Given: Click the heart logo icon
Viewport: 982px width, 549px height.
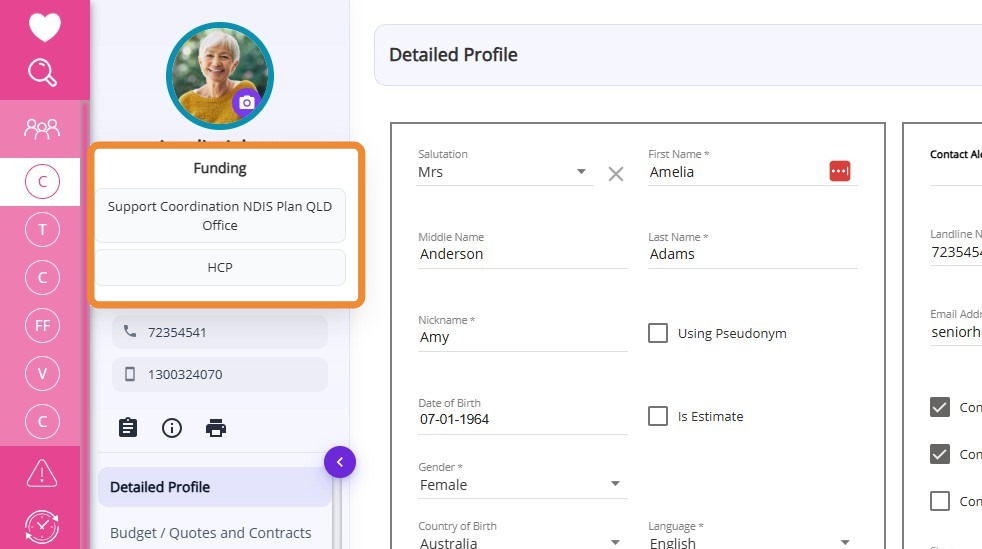Looking at the screenshot, I should click(44, 28).
